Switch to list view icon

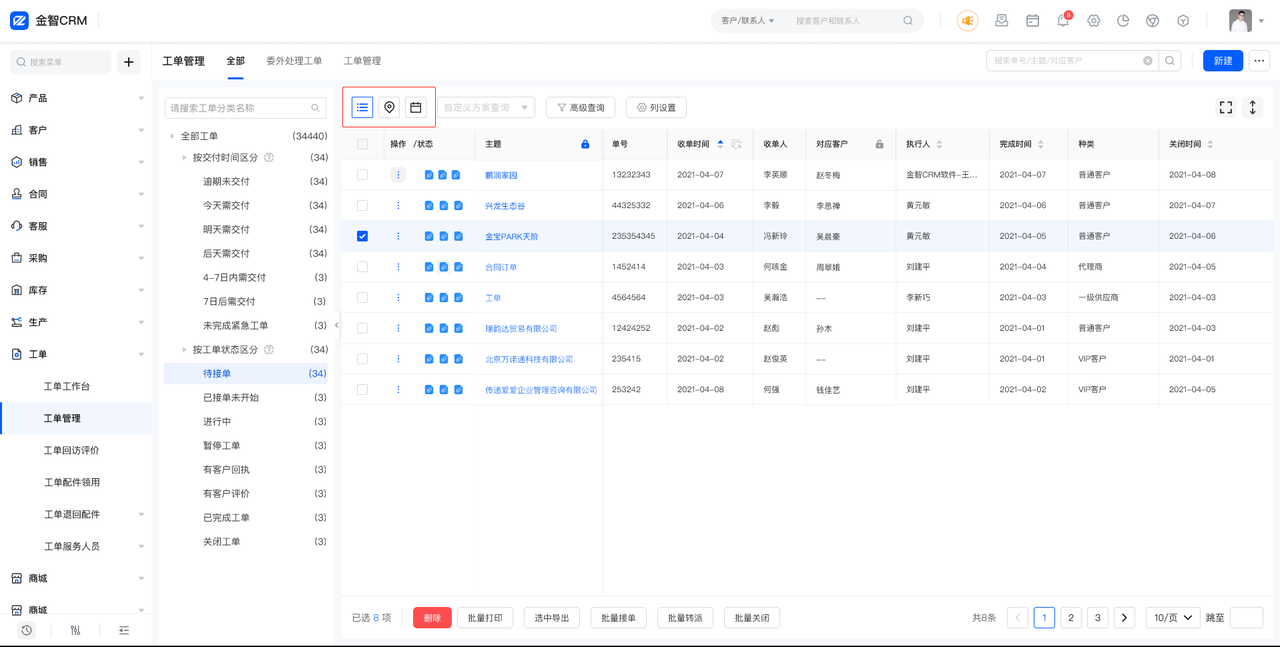tap(362, 107)
